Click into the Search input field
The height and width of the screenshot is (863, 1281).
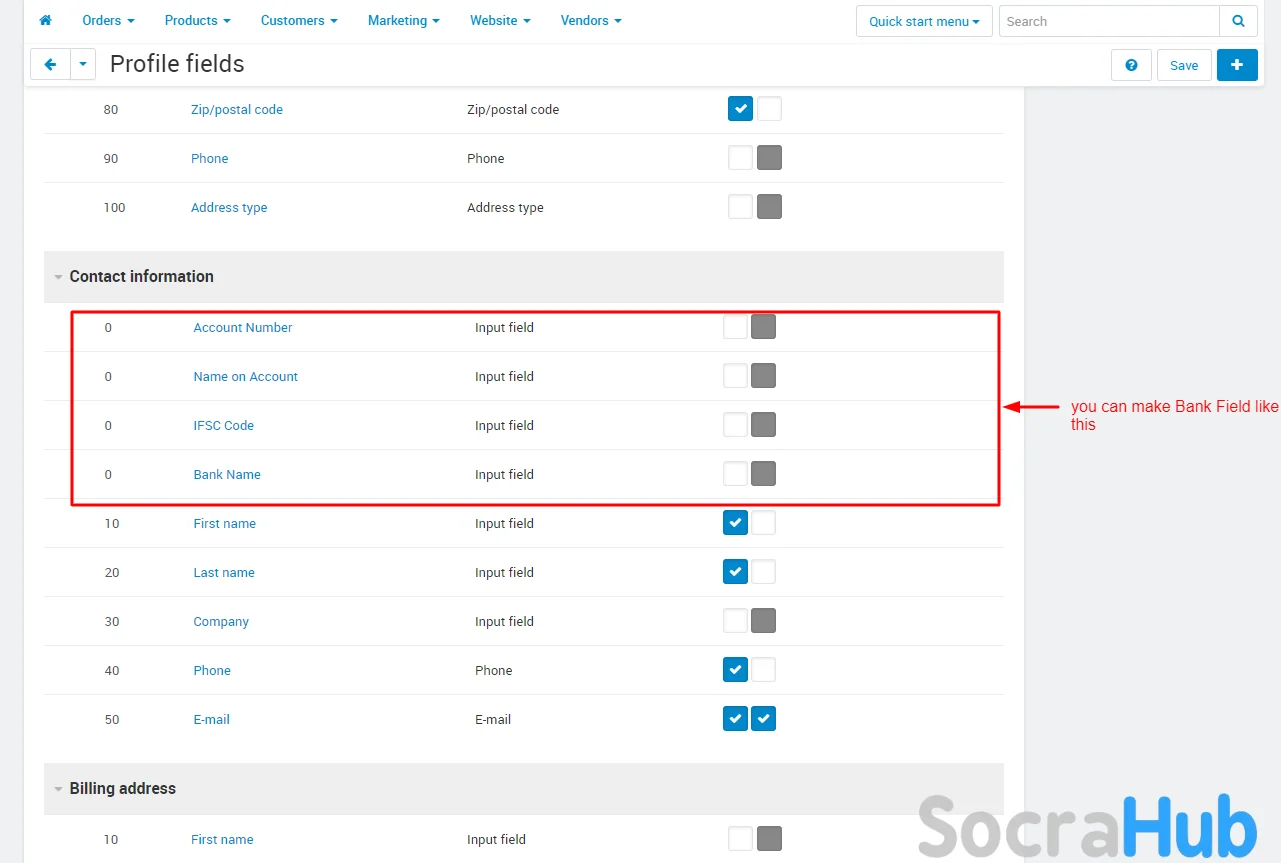coord(1108,21)
